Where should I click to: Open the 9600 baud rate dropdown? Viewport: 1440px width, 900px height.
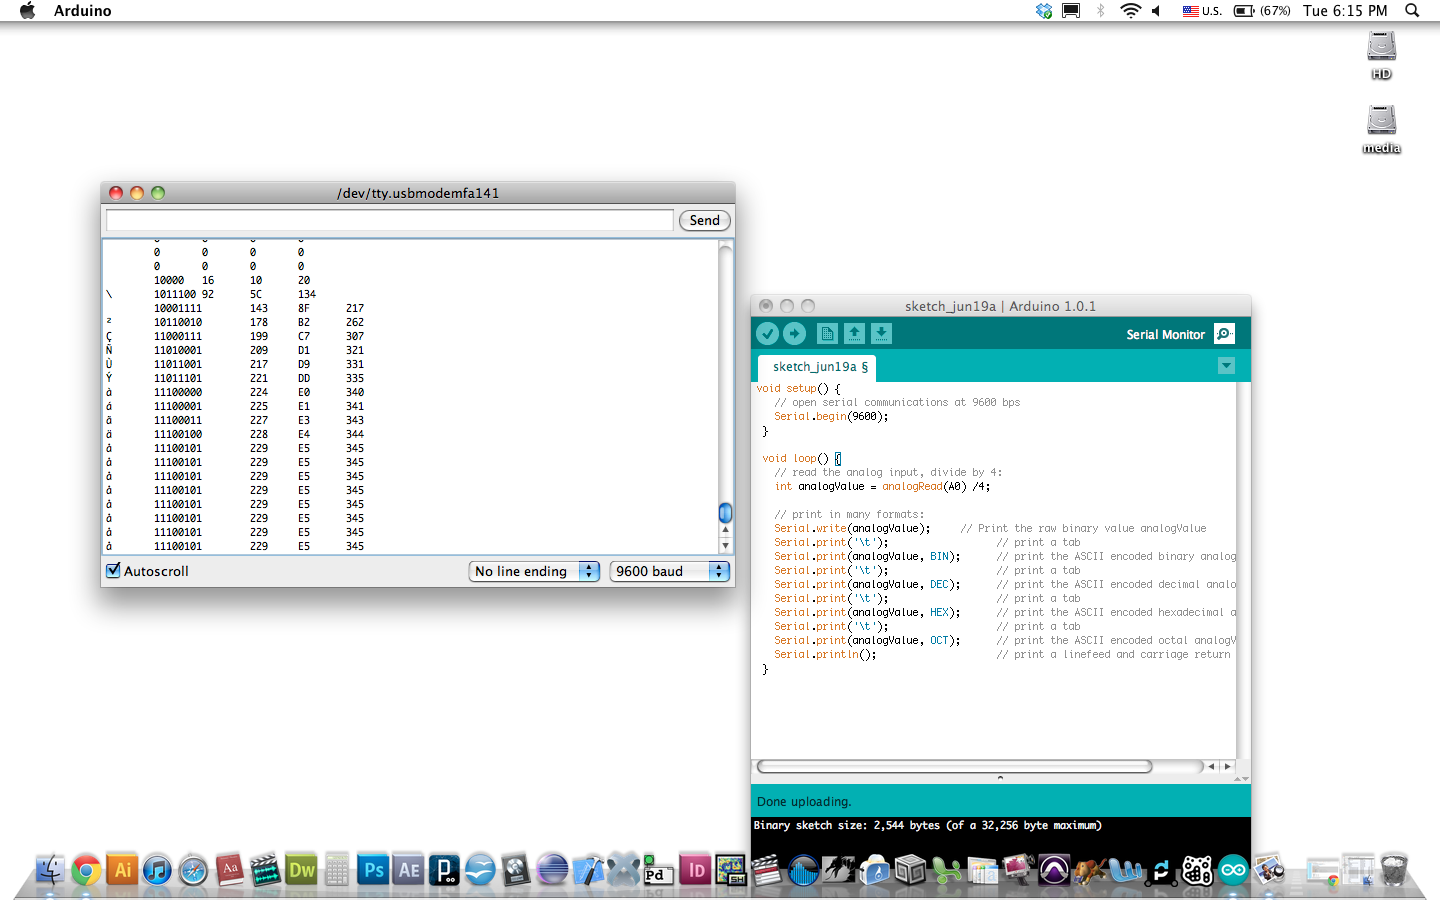pyautogui.click(x=669, y=571)
